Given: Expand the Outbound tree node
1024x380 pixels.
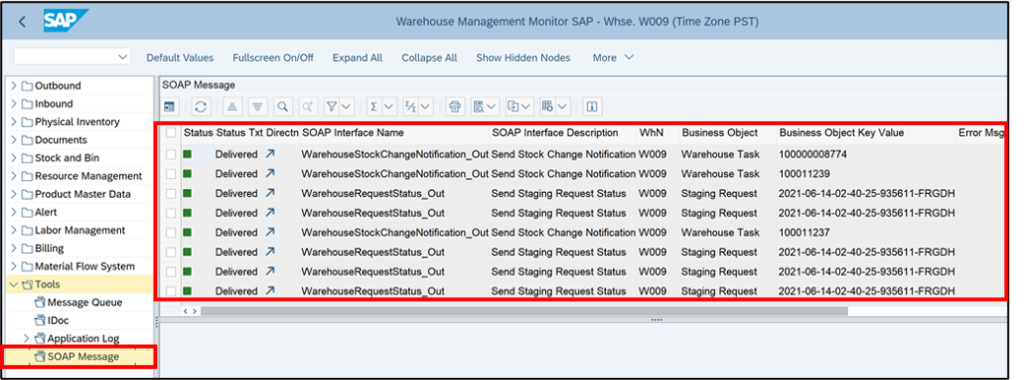Looking at the screenshot, I should pyautogui.click(x=14, y=86).
